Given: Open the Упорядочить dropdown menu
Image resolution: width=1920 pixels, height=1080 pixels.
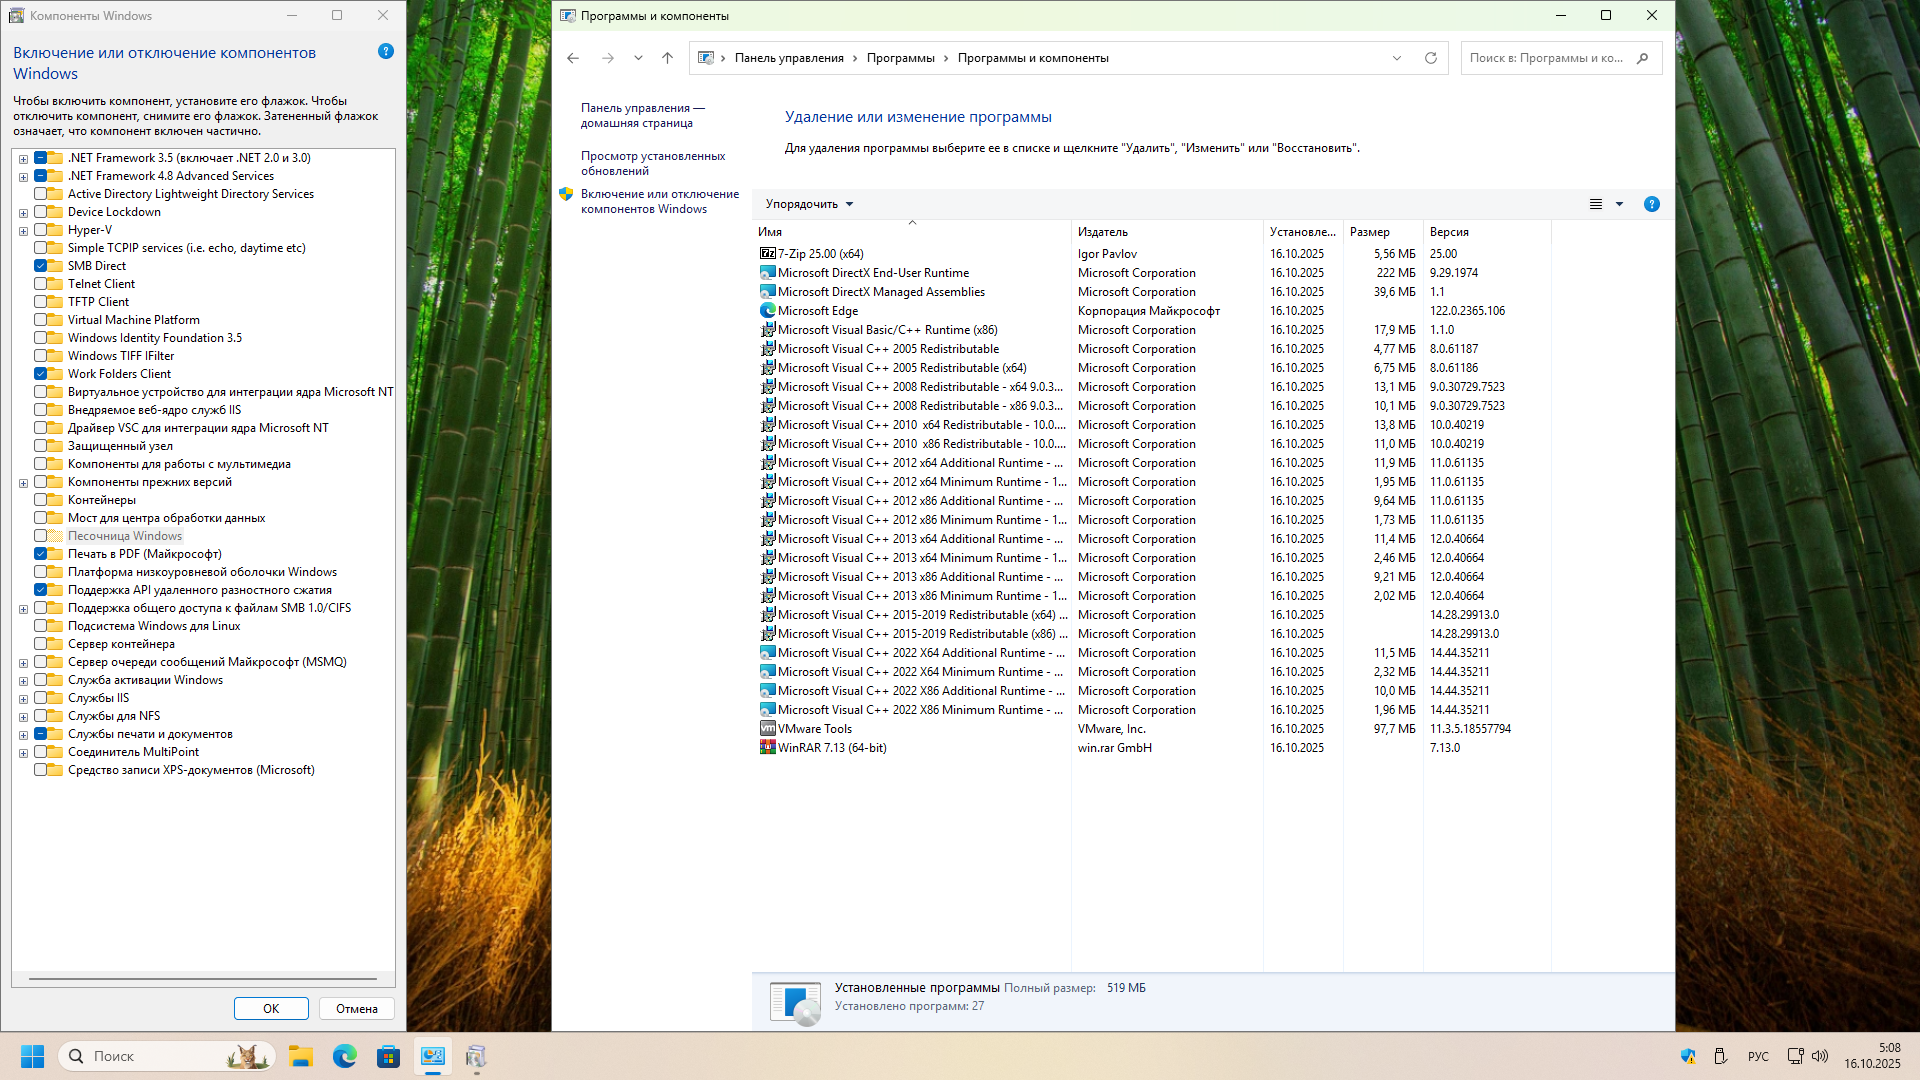Looking at the screenshot, I should [x=809, y=204].
